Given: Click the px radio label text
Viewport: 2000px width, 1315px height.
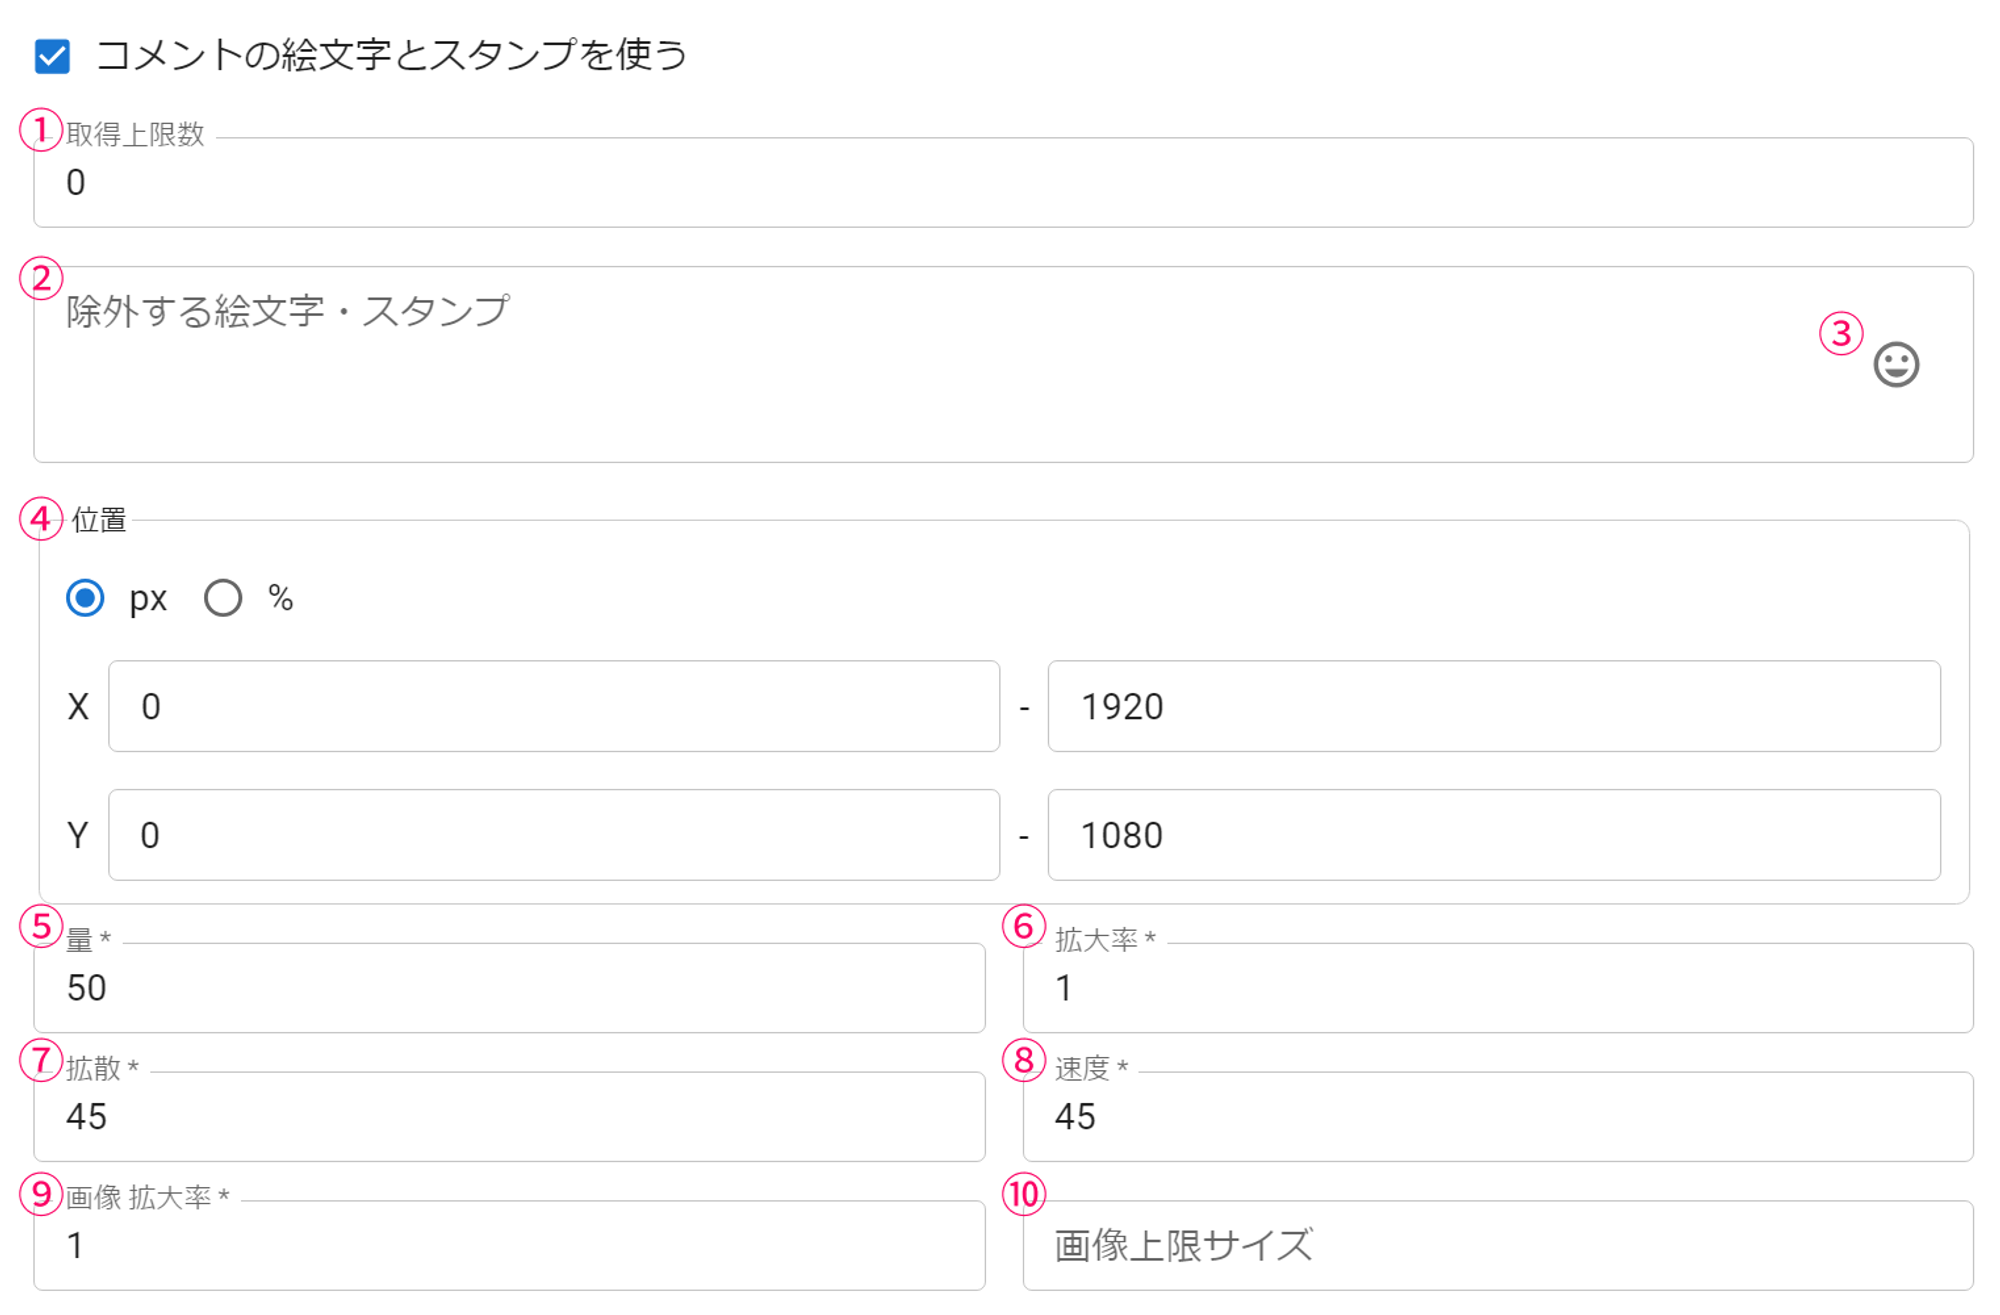Looking at the screenshot, I should [148, 599].
